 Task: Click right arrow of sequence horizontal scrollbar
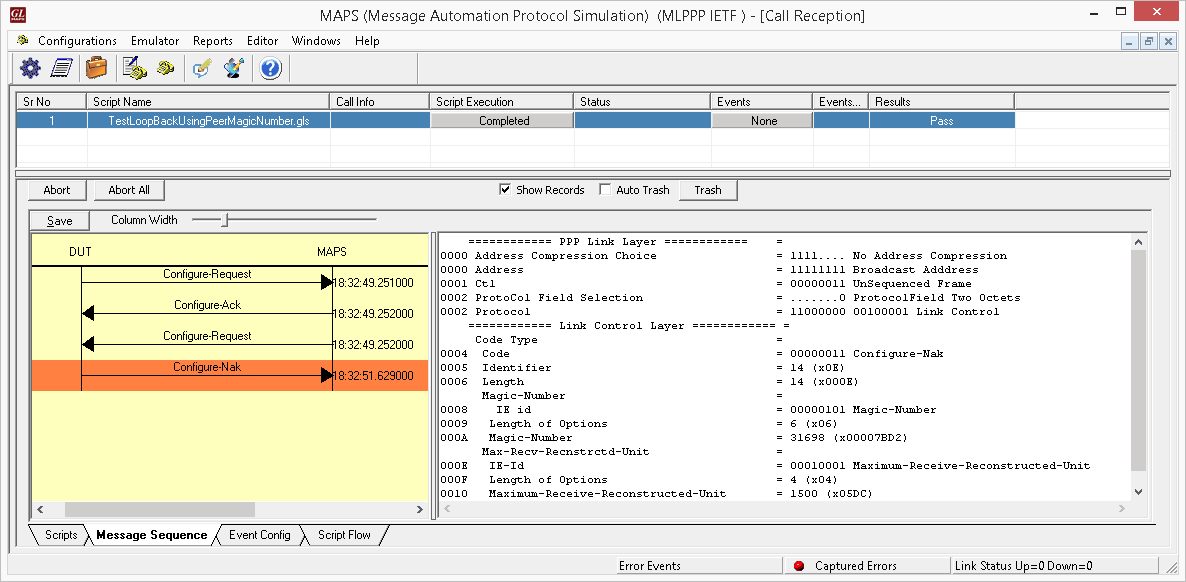[x=420, y=509]
